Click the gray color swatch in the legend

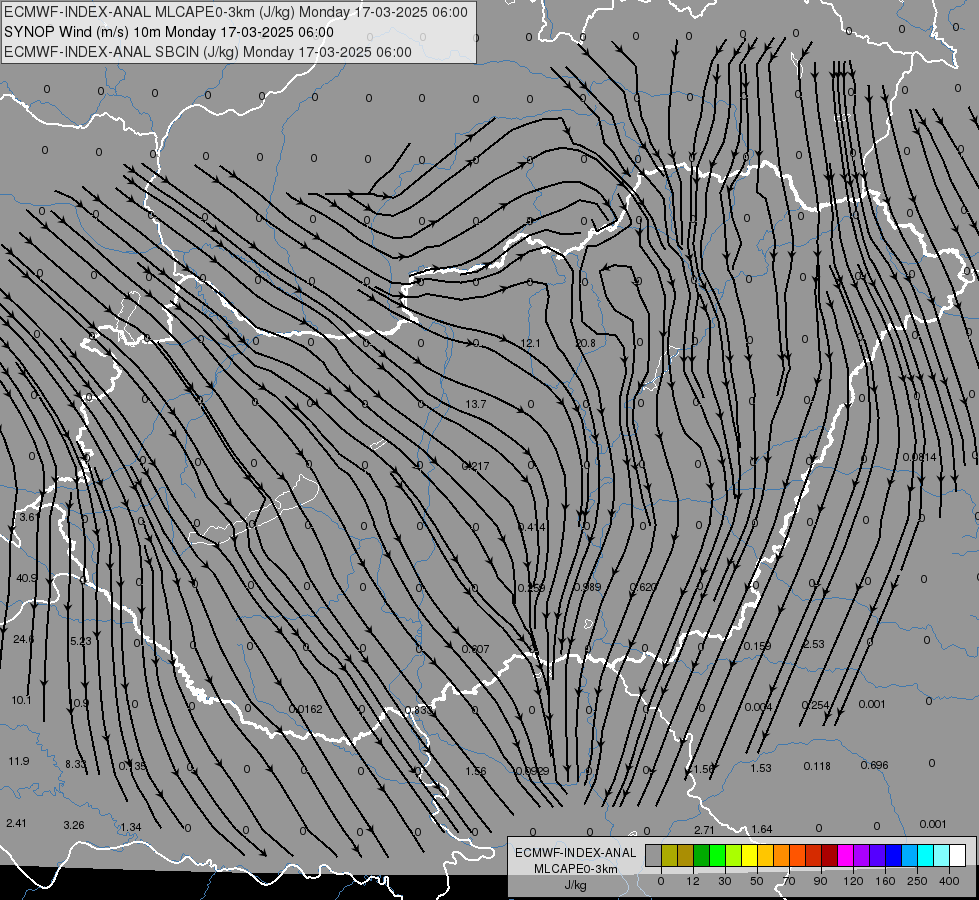[x=653, y=855]
